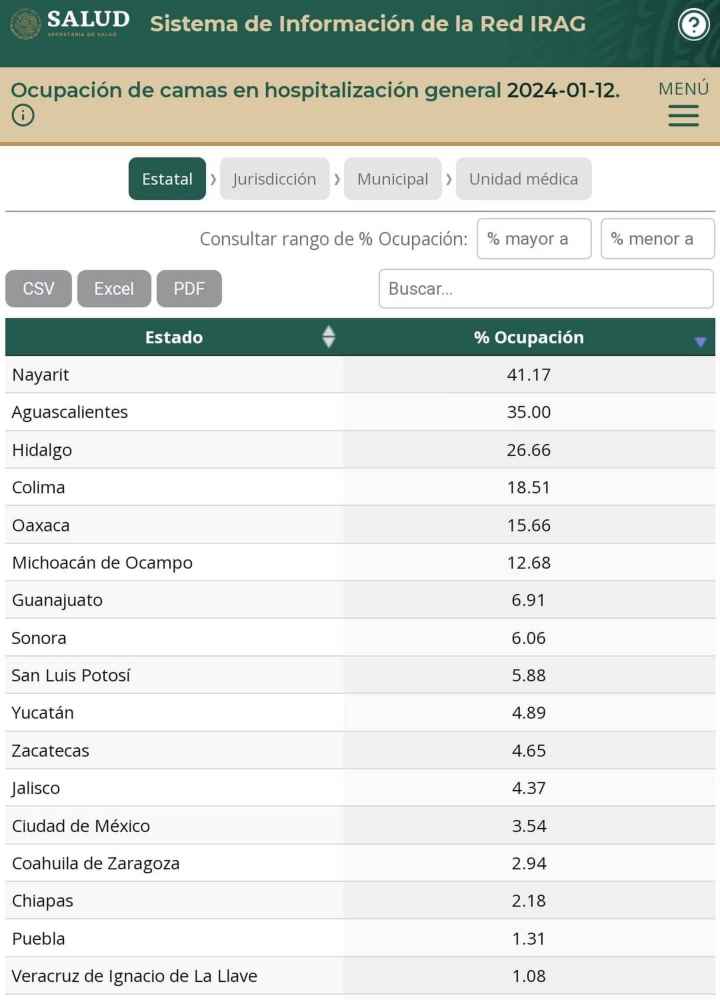The width and height of the screenshot is (720, 1000).
Task: Toggle % Ocupación descending sort arrow
Action: [x=700, y=342]
